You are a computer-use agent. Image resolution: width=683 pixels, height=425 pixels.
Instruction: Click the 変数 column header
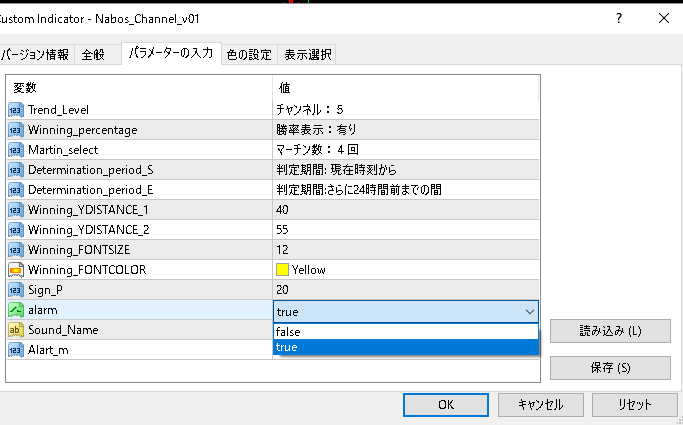(x=25, y=88)
